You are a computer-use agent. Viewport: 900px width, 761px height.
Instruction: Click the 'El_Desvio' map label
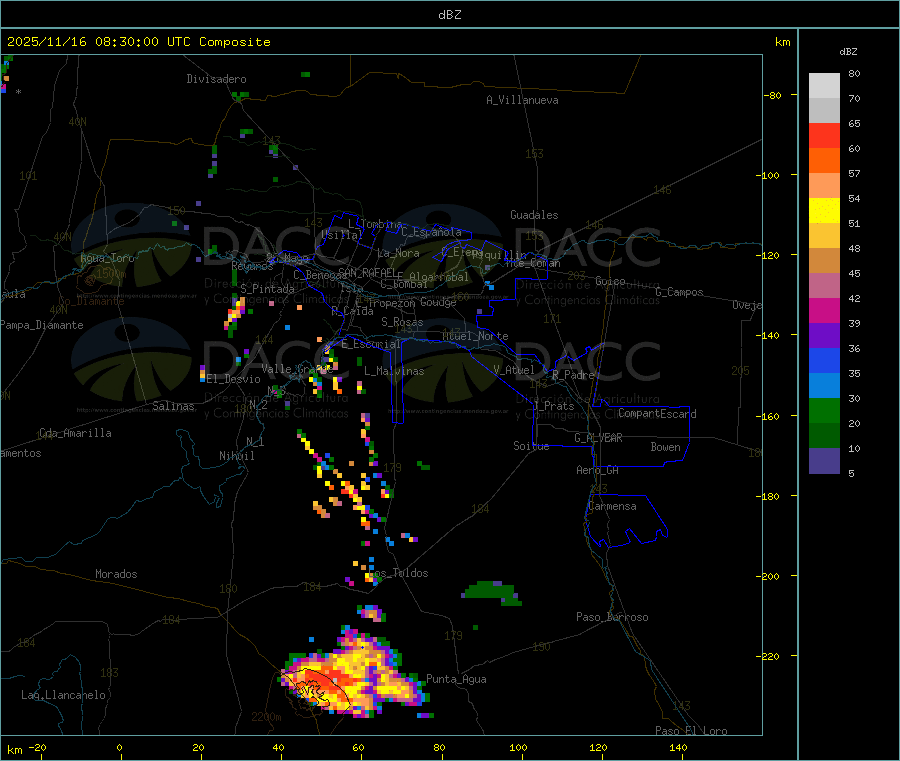click(233, 379)
